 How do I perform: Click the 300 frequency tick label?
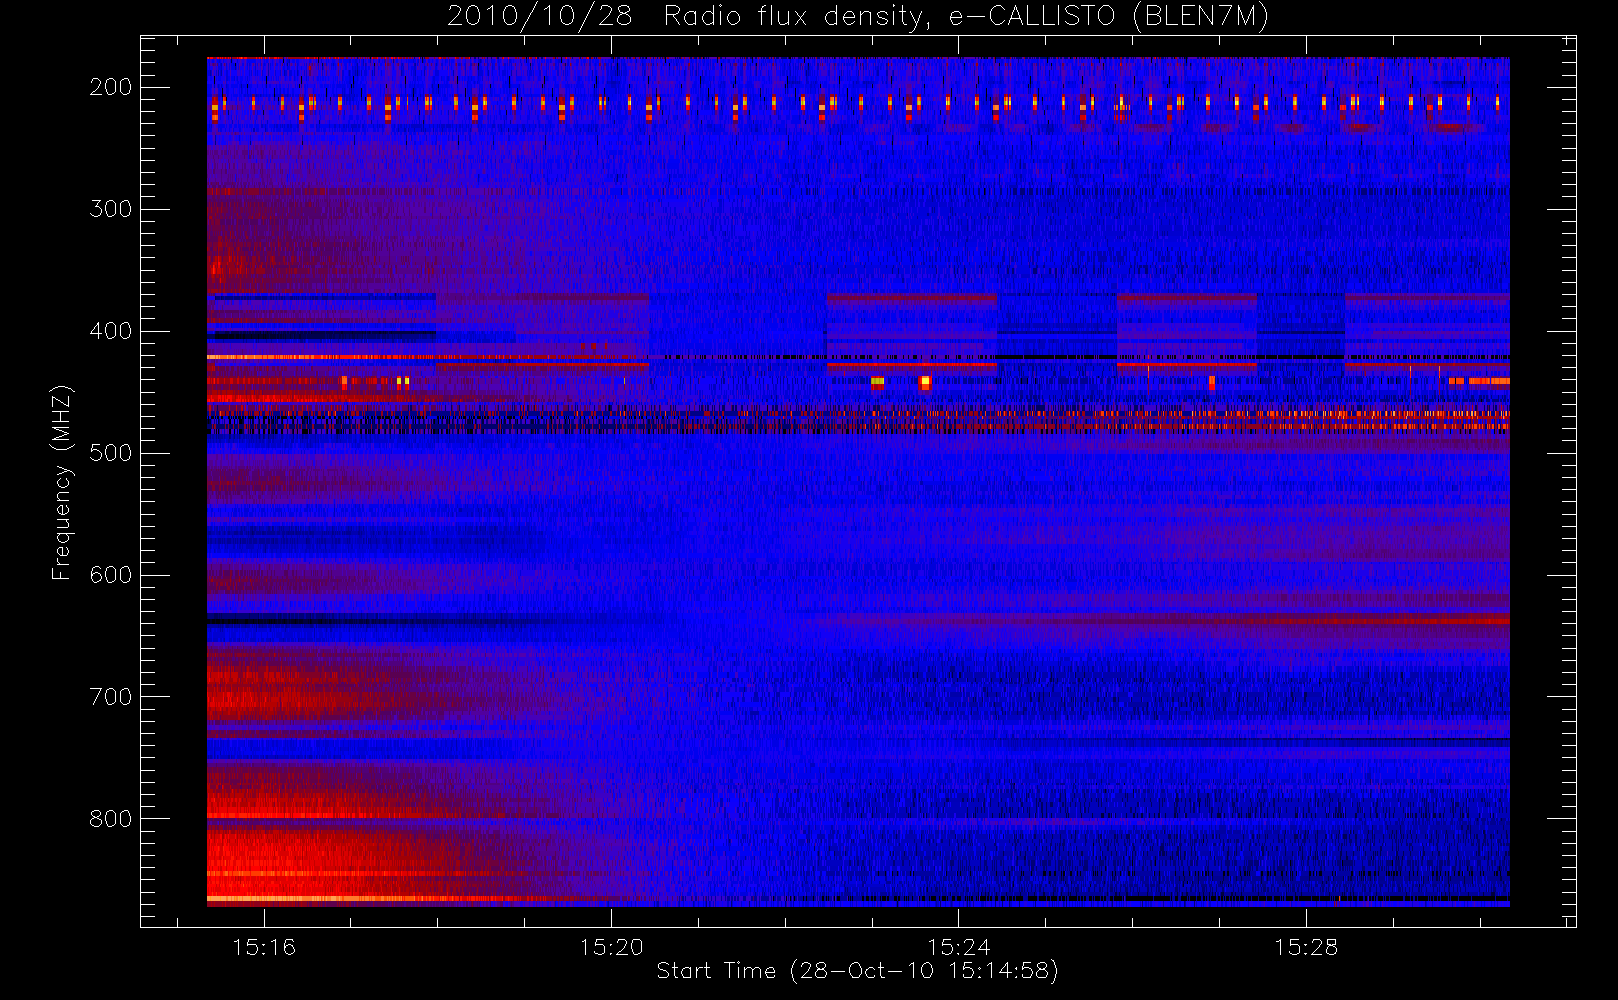pyautogui.click(x=111, y=209)
